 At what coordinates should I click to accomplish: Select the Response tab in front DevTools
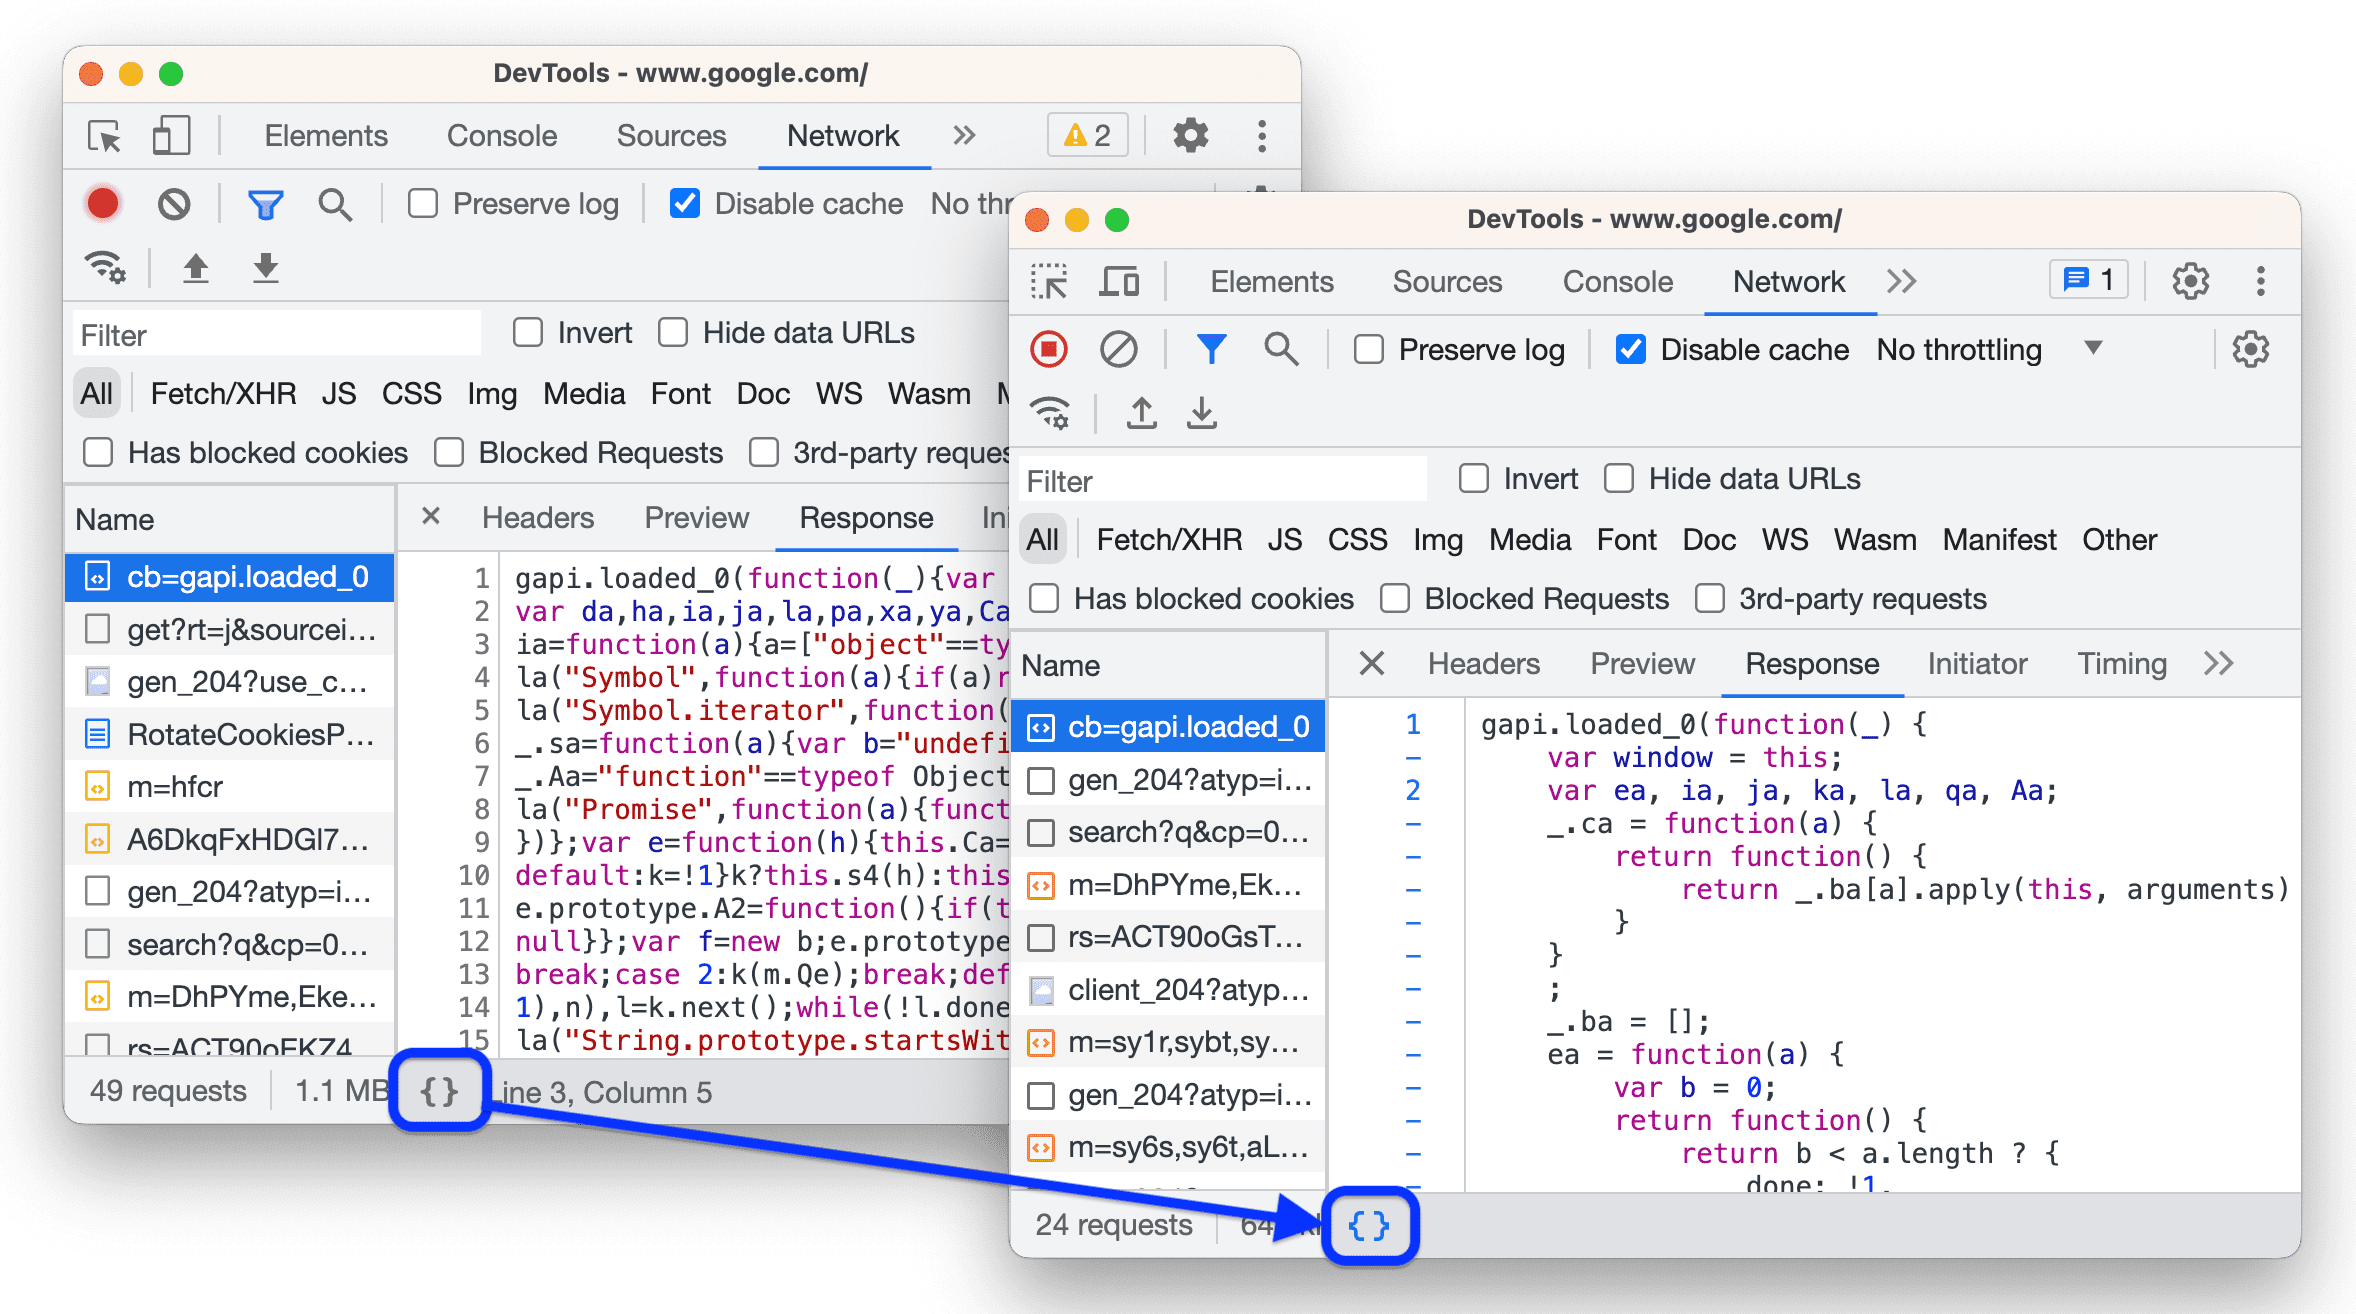point(1809,663)
